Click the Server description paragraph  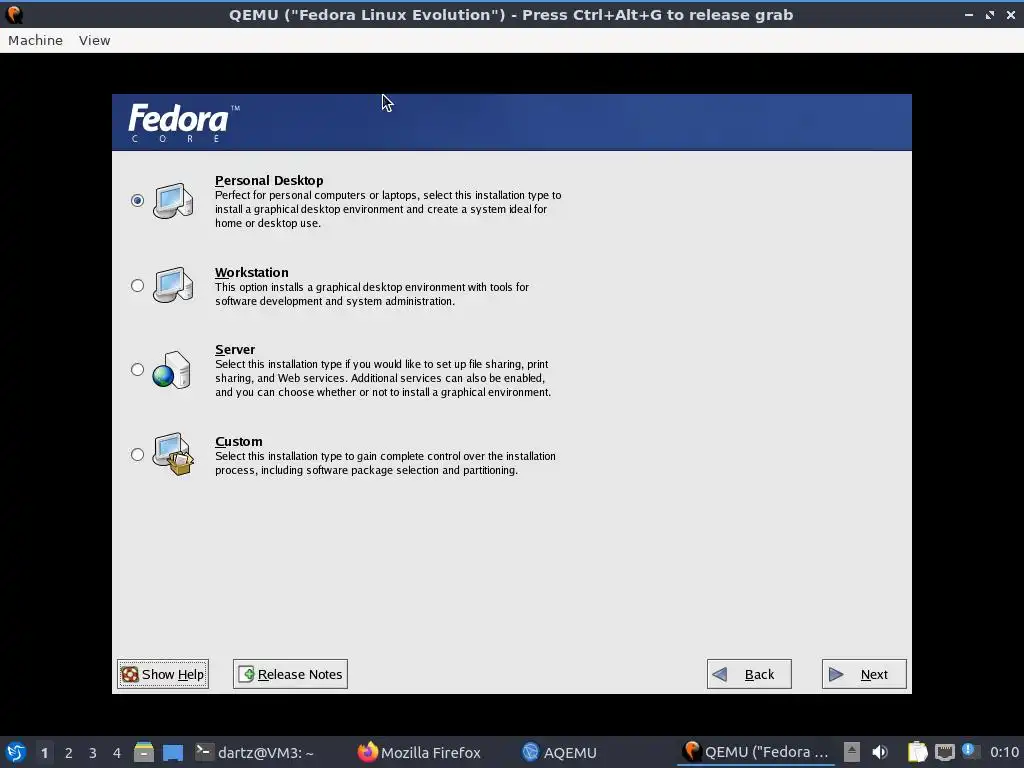click(383, 378)
